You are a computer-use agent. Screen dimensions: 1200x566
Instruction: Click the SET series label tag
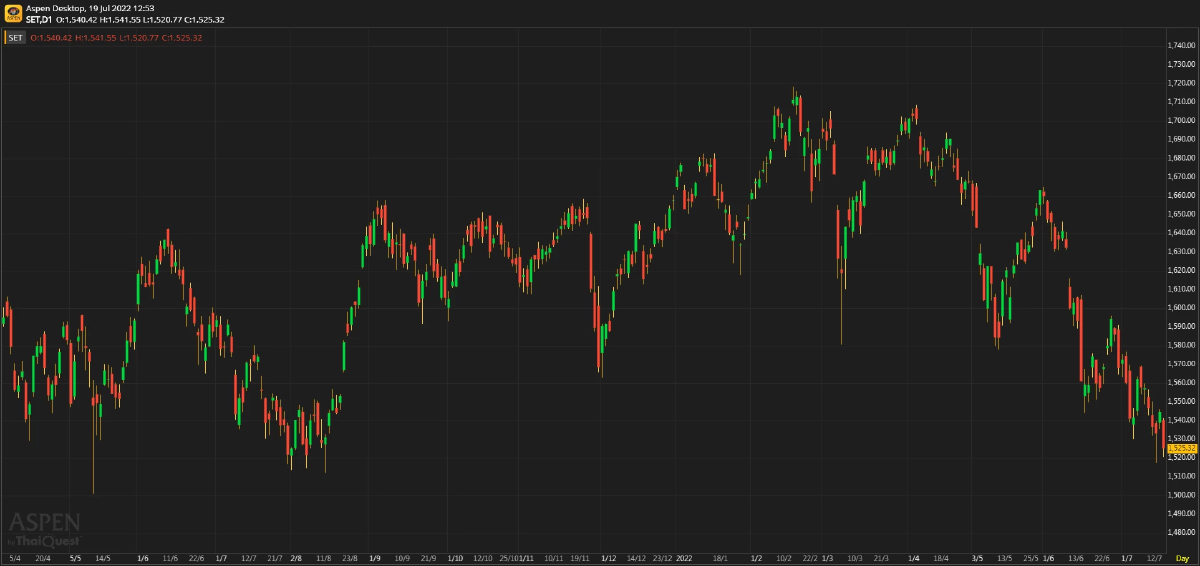coord(16,37)
